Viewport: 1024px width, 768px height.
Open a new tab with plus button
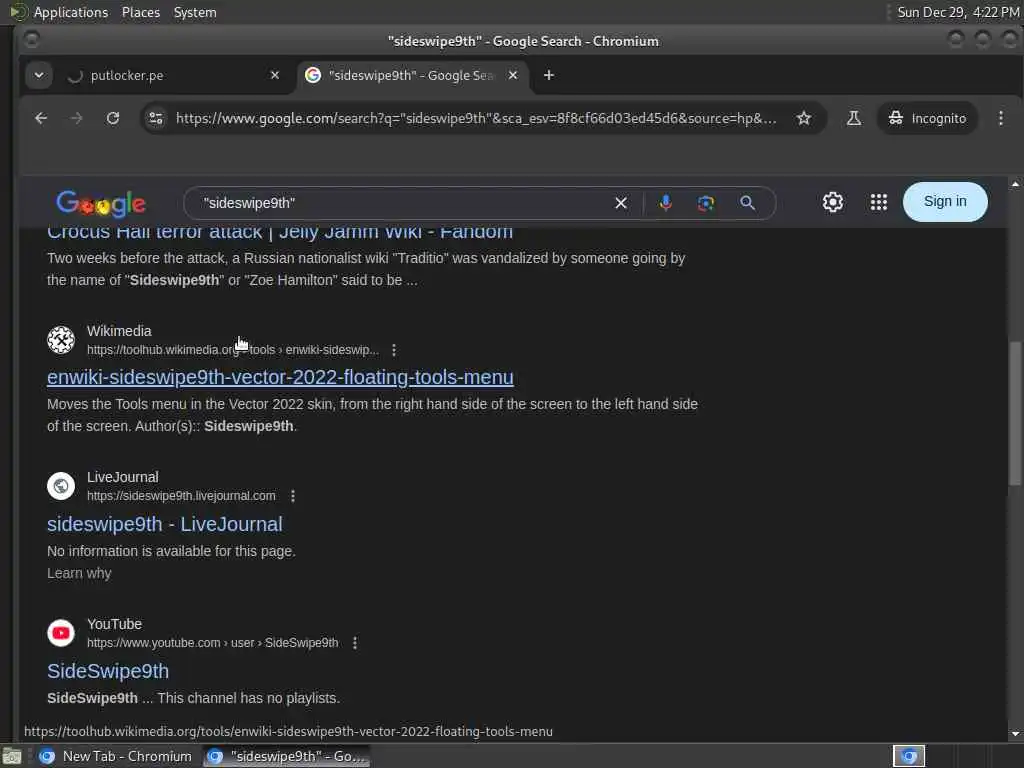pos(549,75)
